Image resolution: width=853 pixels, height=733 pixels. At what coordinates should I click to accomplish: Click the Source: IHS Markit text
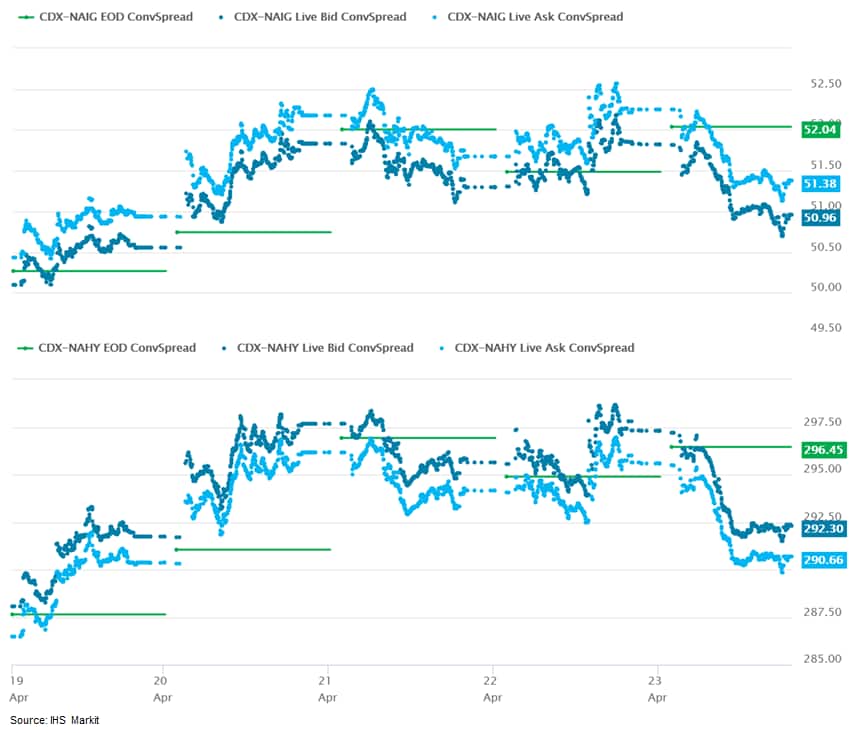[x=55, y=720]
